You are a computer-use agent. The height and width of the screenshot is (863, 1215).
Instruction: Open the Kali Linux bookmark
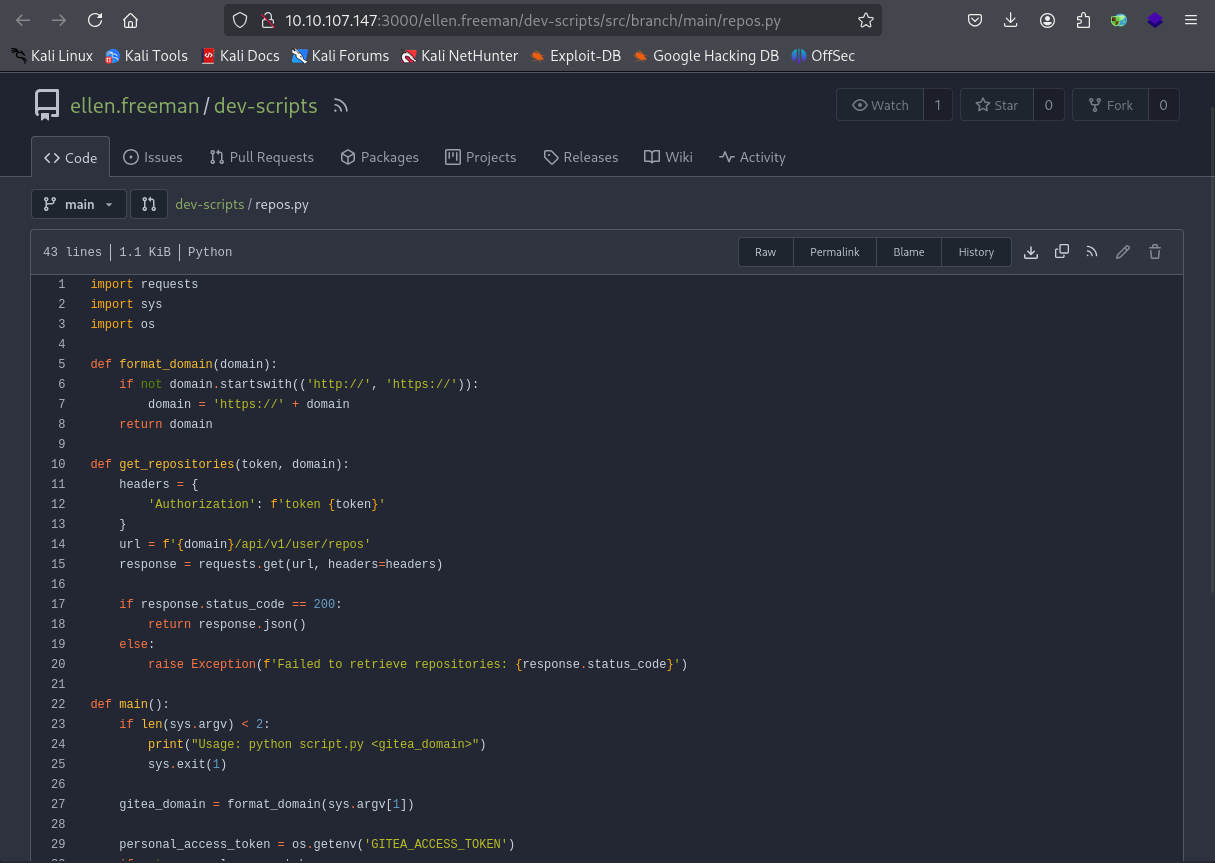coord(52,56)
